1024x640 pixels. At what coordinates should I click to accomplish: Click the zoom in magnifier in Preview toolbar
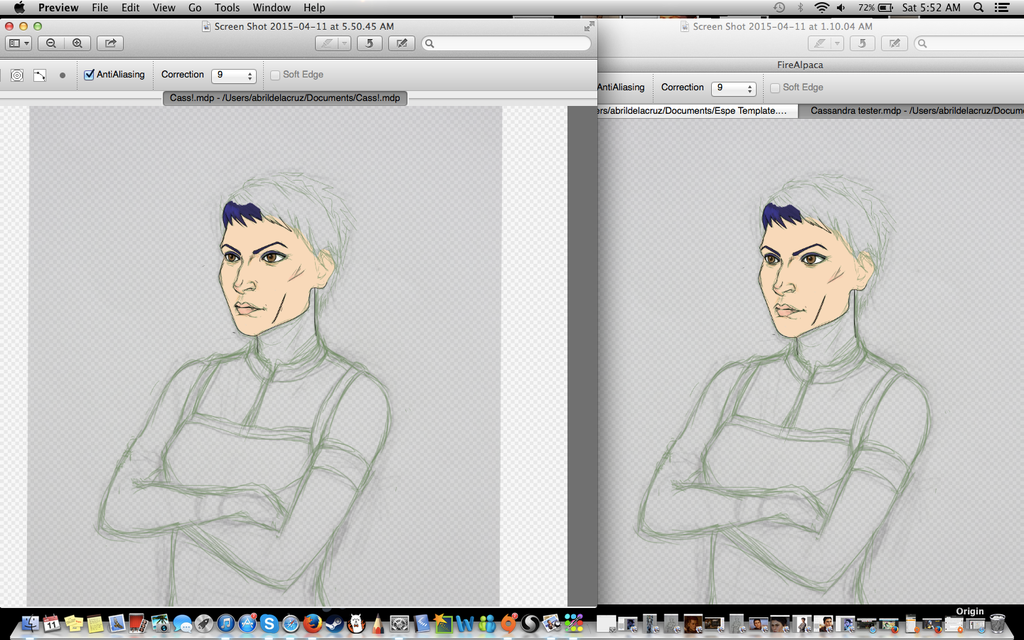(76, 44)
